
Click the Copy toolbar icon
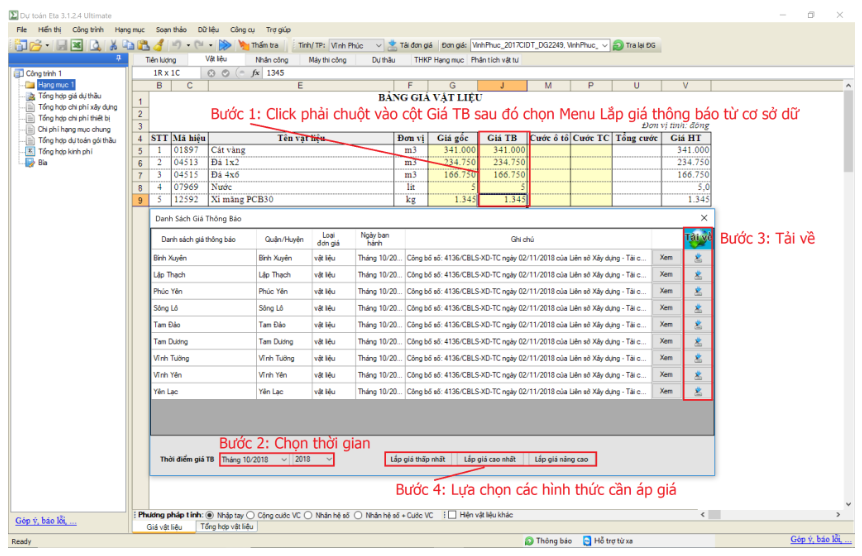pyautogui.click(x=129, y=45)
